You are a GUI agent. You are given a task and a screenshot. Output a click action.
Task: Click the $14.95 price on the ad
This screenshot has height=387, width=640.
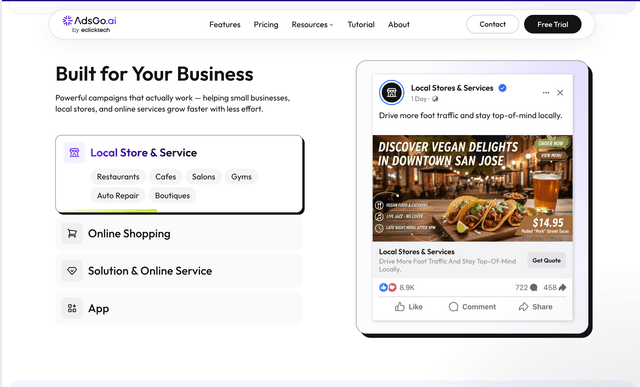[x=548, y=222]
